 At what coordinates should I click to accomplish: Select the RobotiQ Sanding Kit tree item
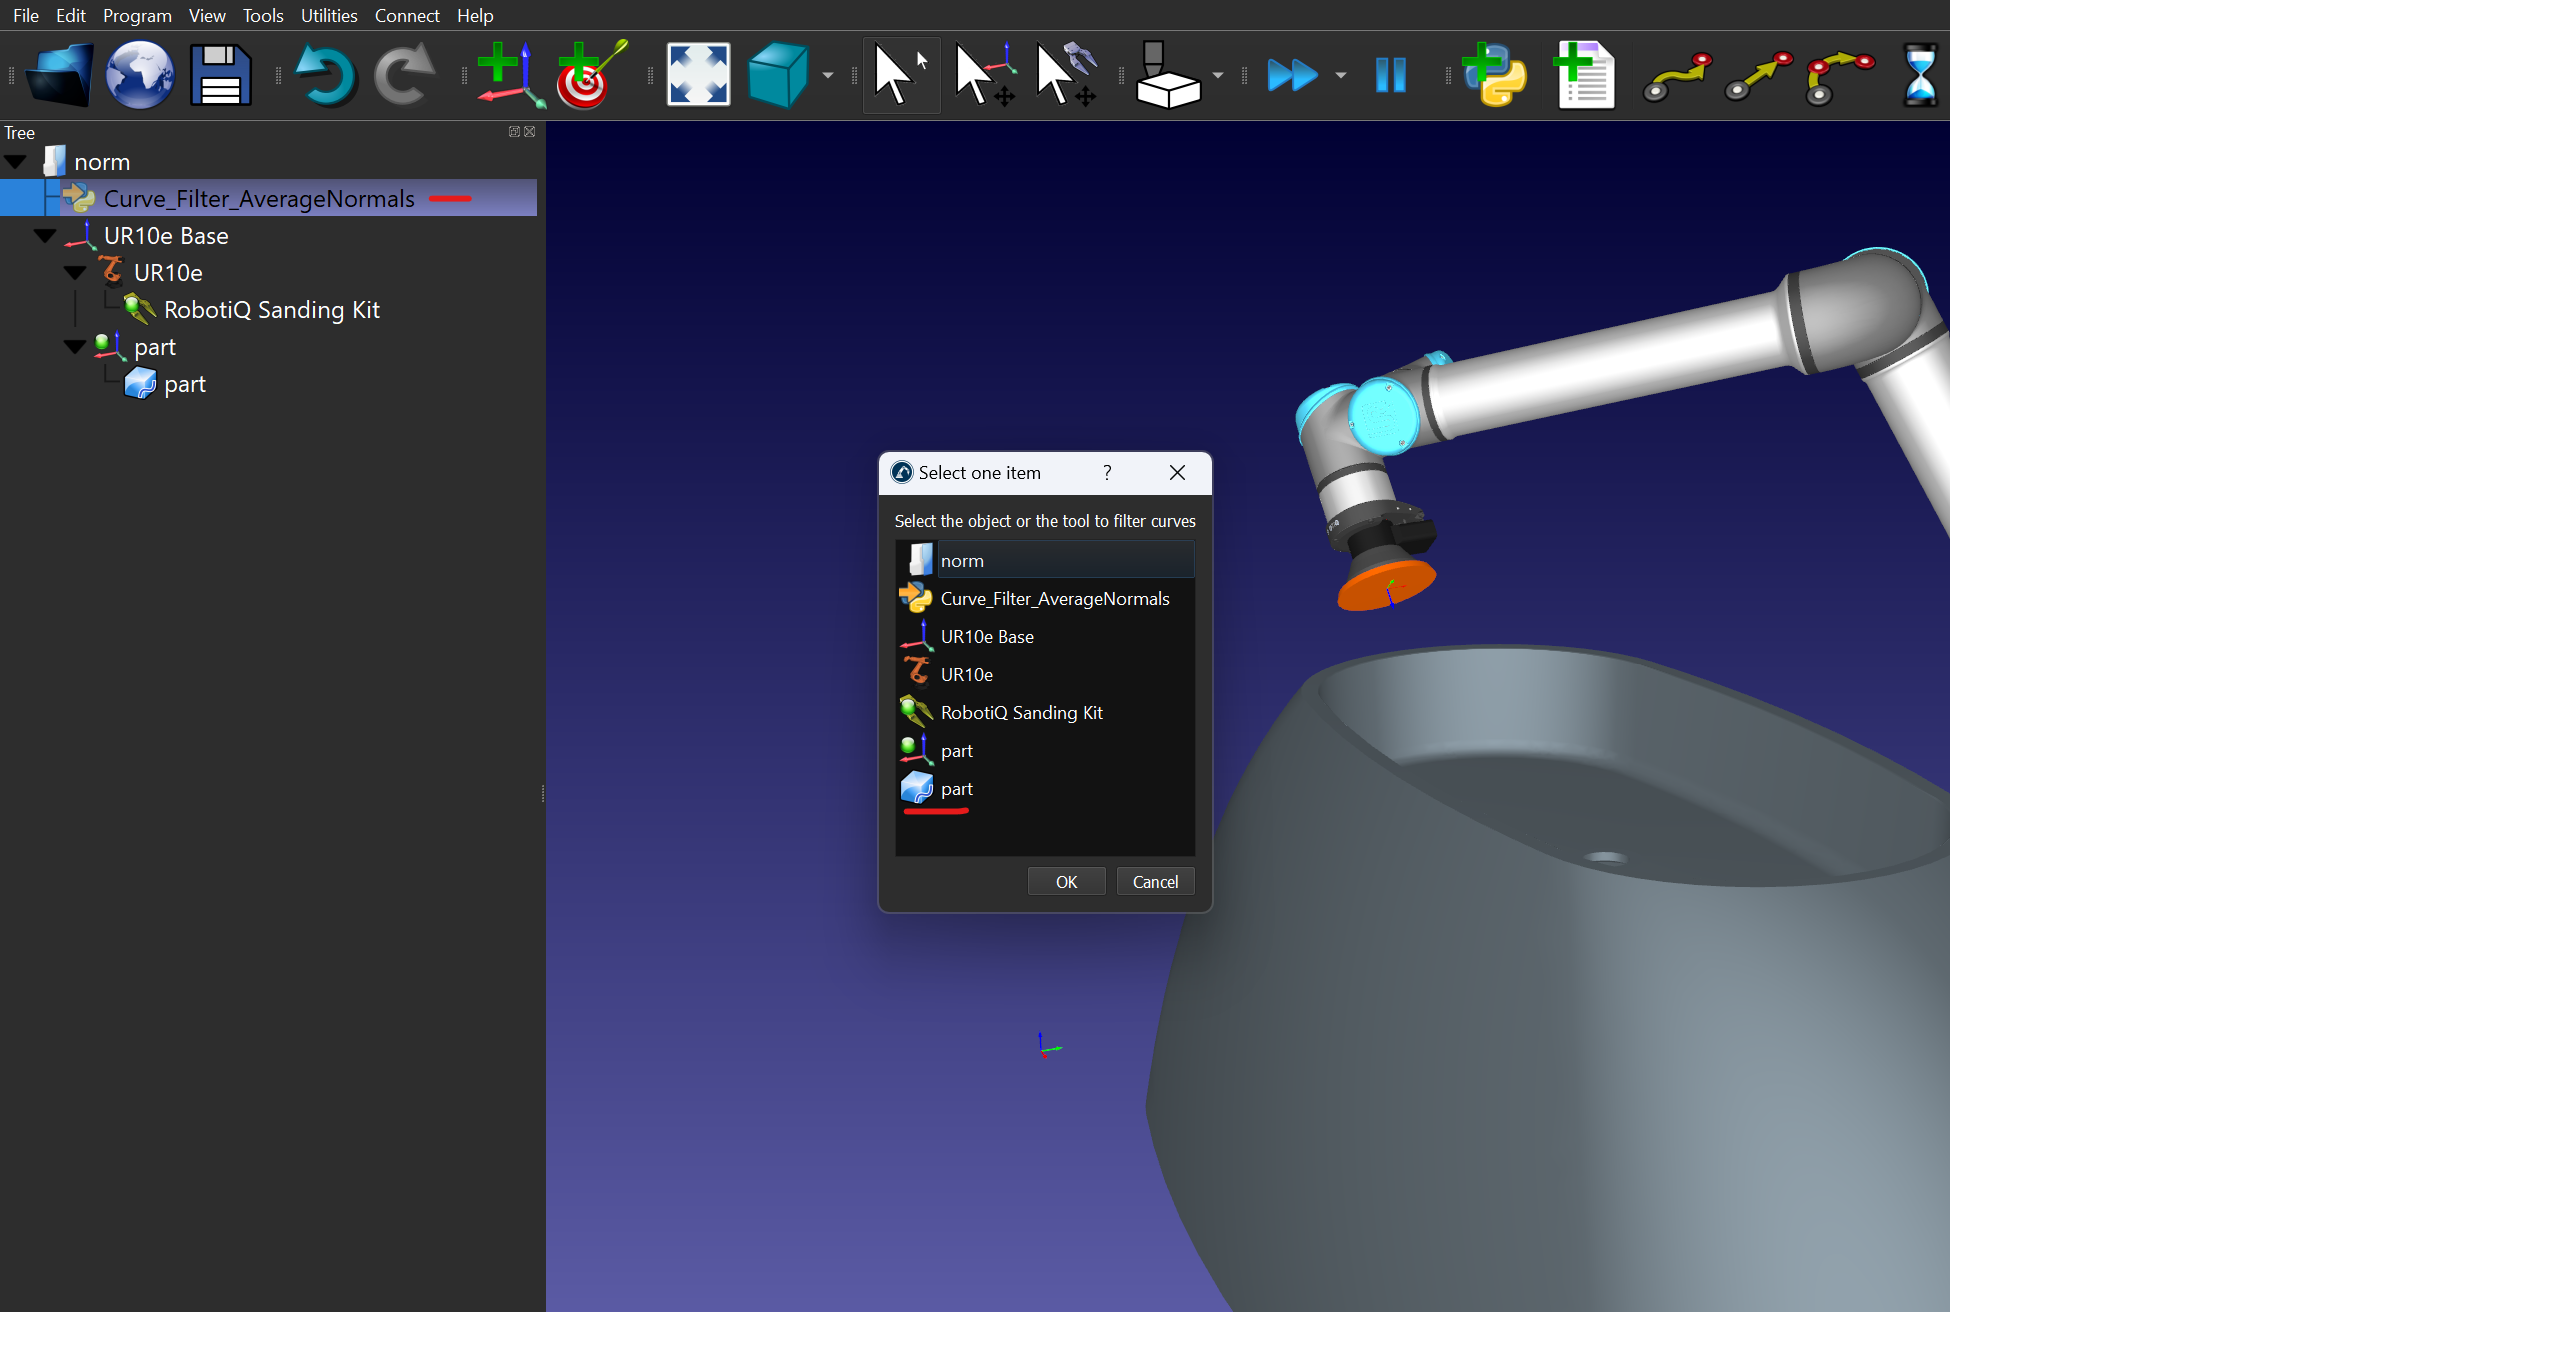271,310
